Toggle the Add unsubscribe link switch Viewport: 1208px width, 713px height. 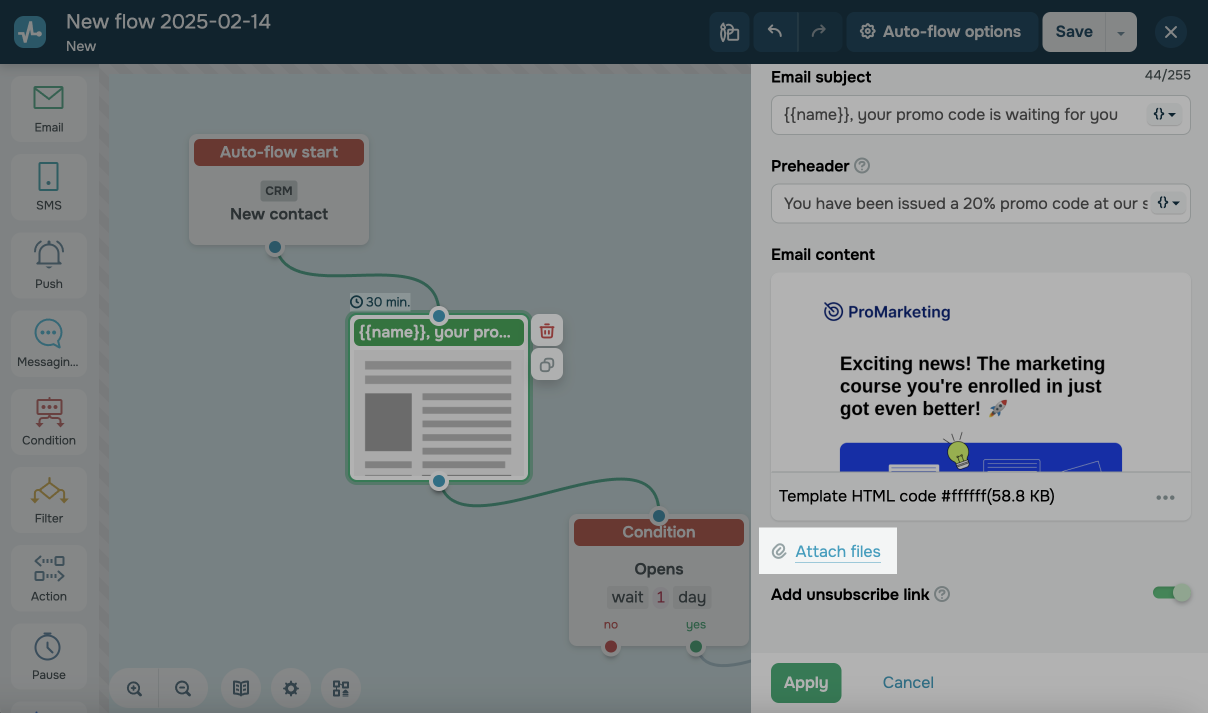click(x=1171, y=594)
